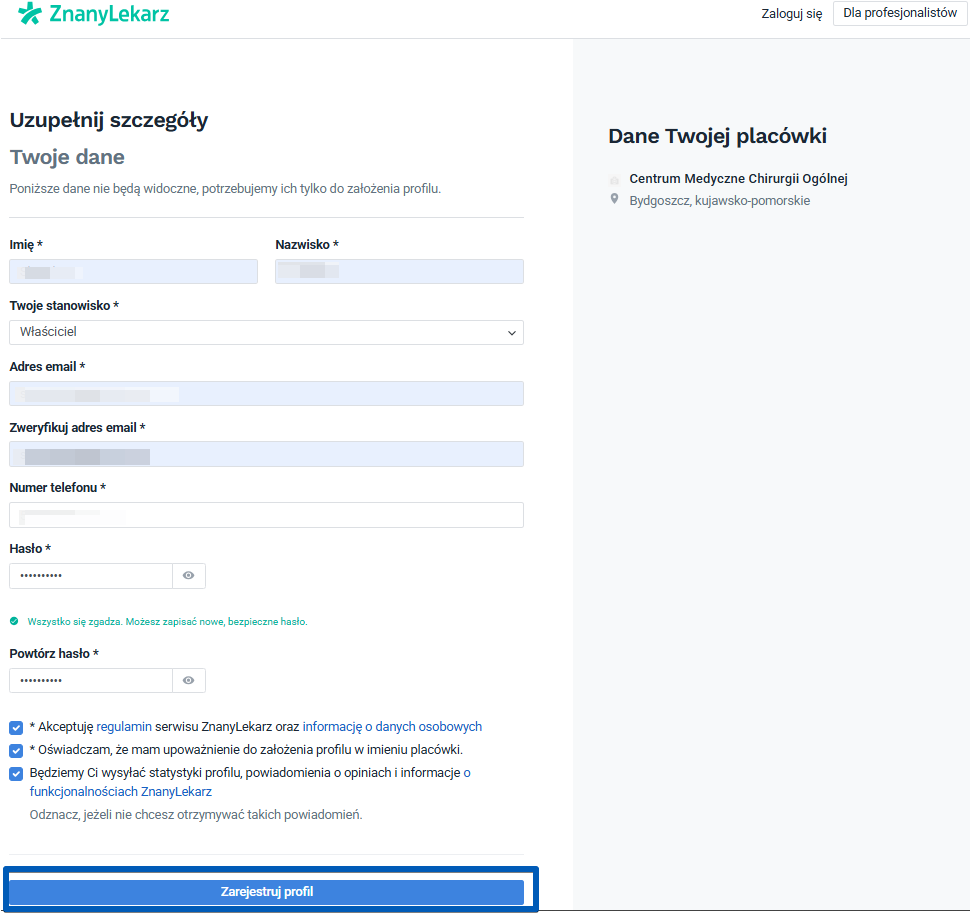The height and width of the screenshot is (915, 970).
Task: Expand the stanowisko combo box chevron
Action: (511, 332)
